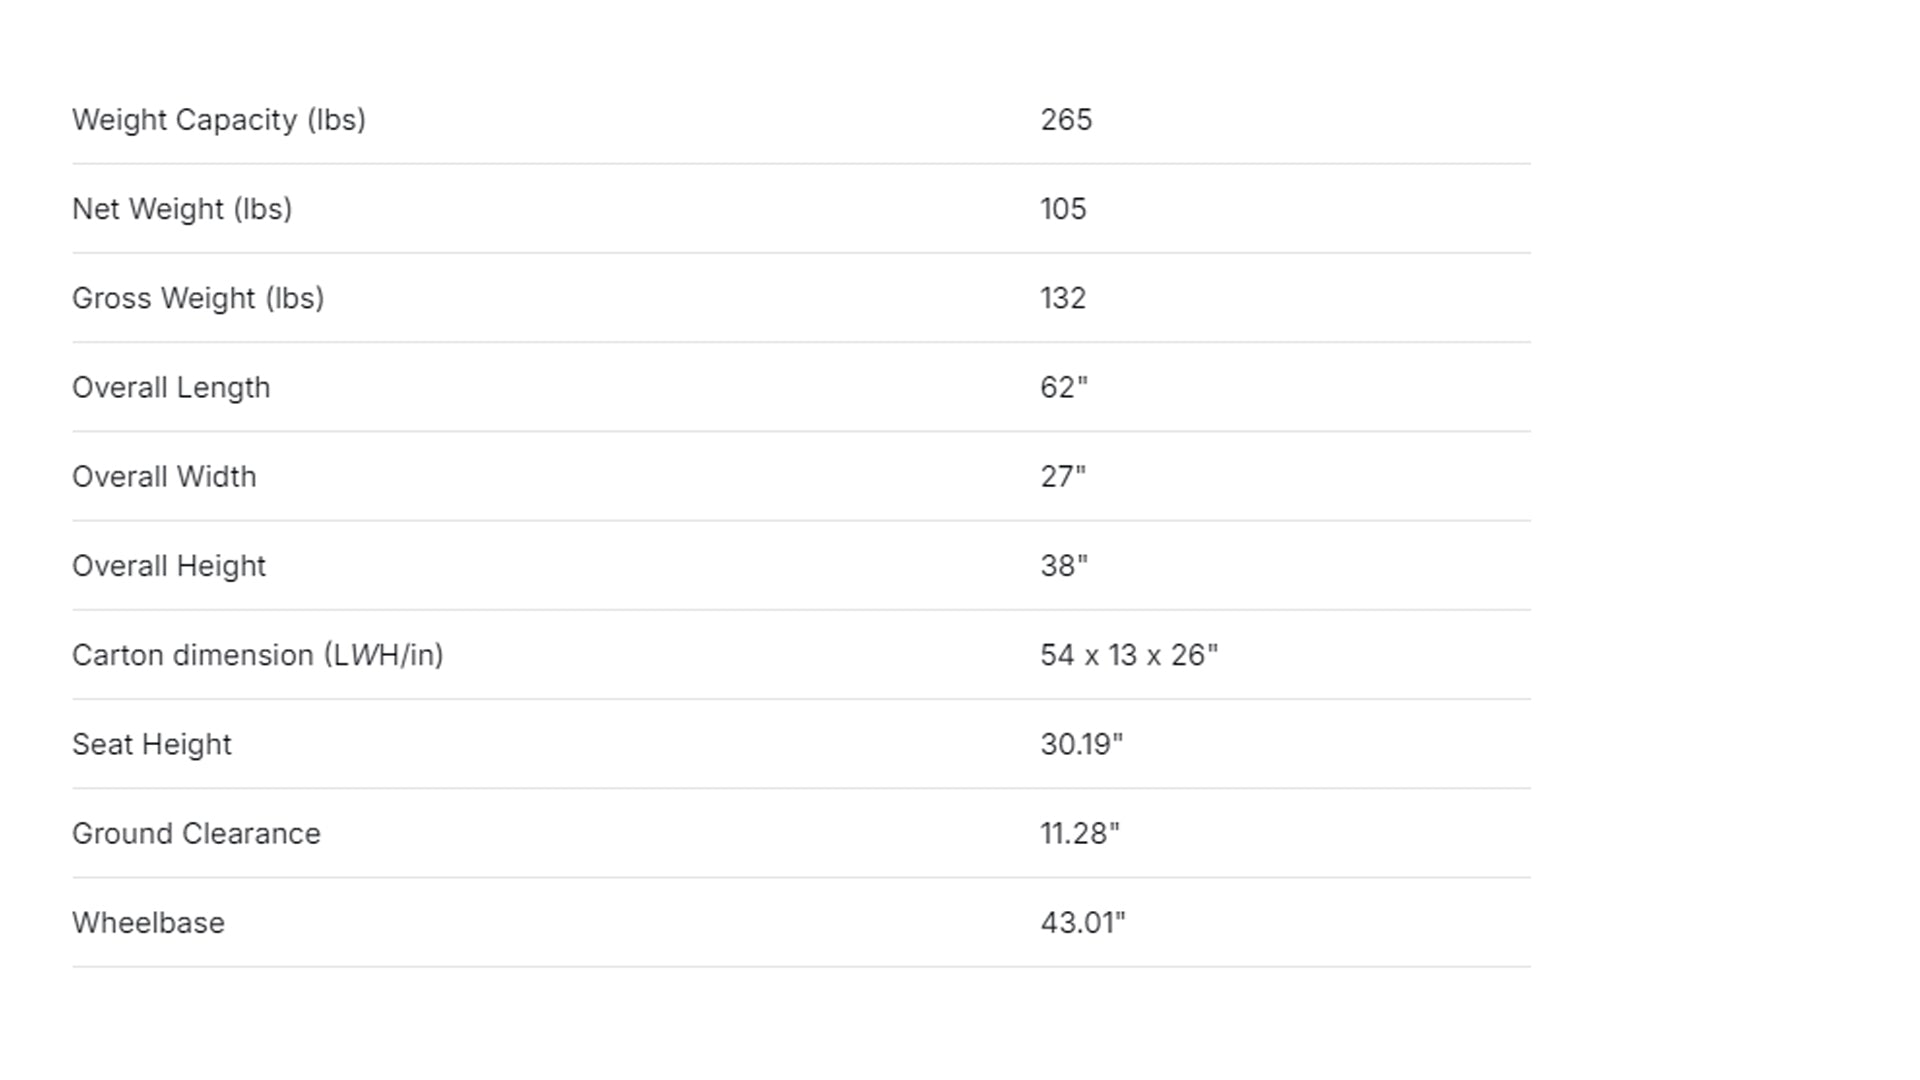The width and height of the screenshot is (1920, 1080).
Task: Select the 62" overall length value
Action: pos(1063,387)
